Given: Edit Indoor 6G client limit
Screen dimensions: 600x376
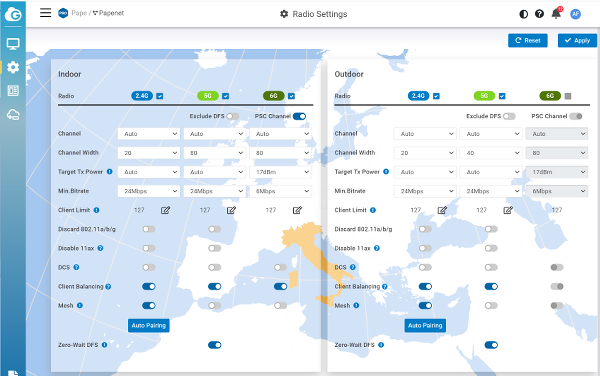Looking at the screenshot, I should [x=297, y=210].
